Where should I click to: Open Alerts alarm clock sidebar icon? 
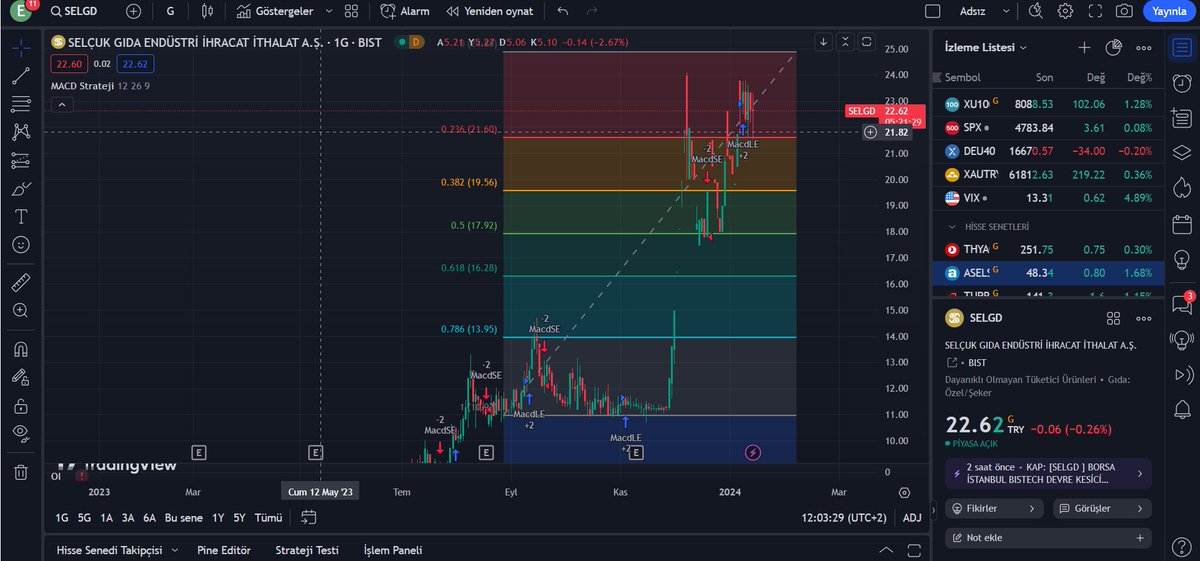click(x=1181, y=83)
